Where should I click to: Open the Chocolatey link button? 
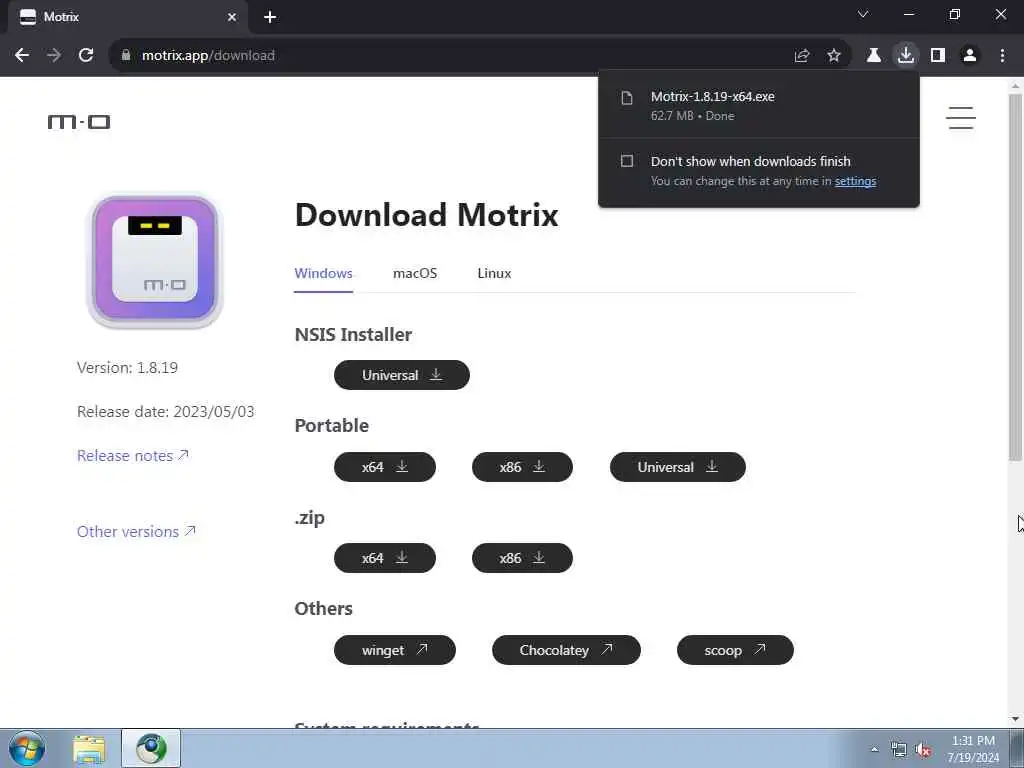[566, 650]
